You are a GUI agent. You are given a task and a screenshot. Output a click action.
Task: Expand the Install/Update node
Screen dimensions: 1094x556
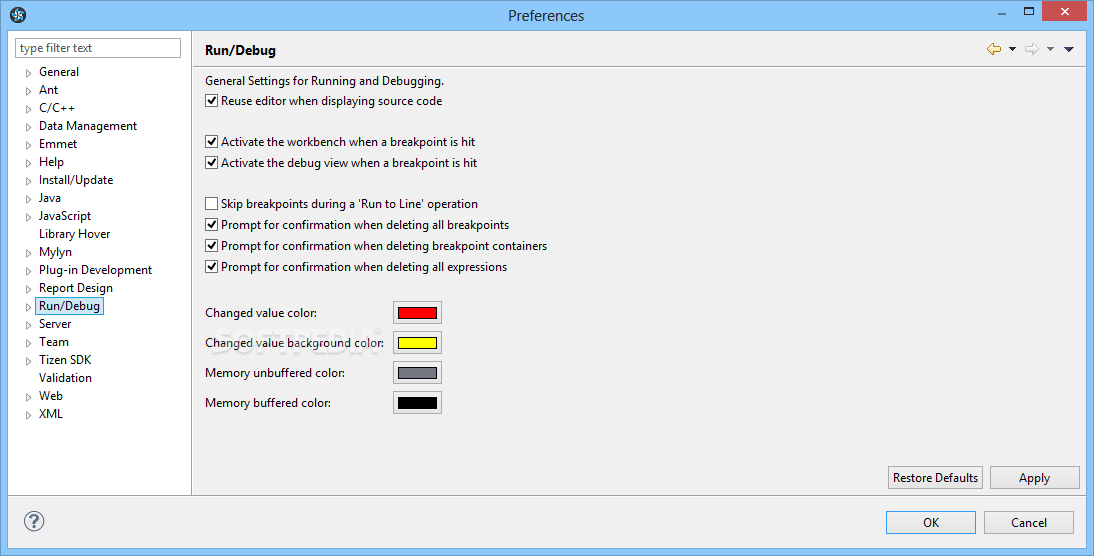[x=29, y=181]
